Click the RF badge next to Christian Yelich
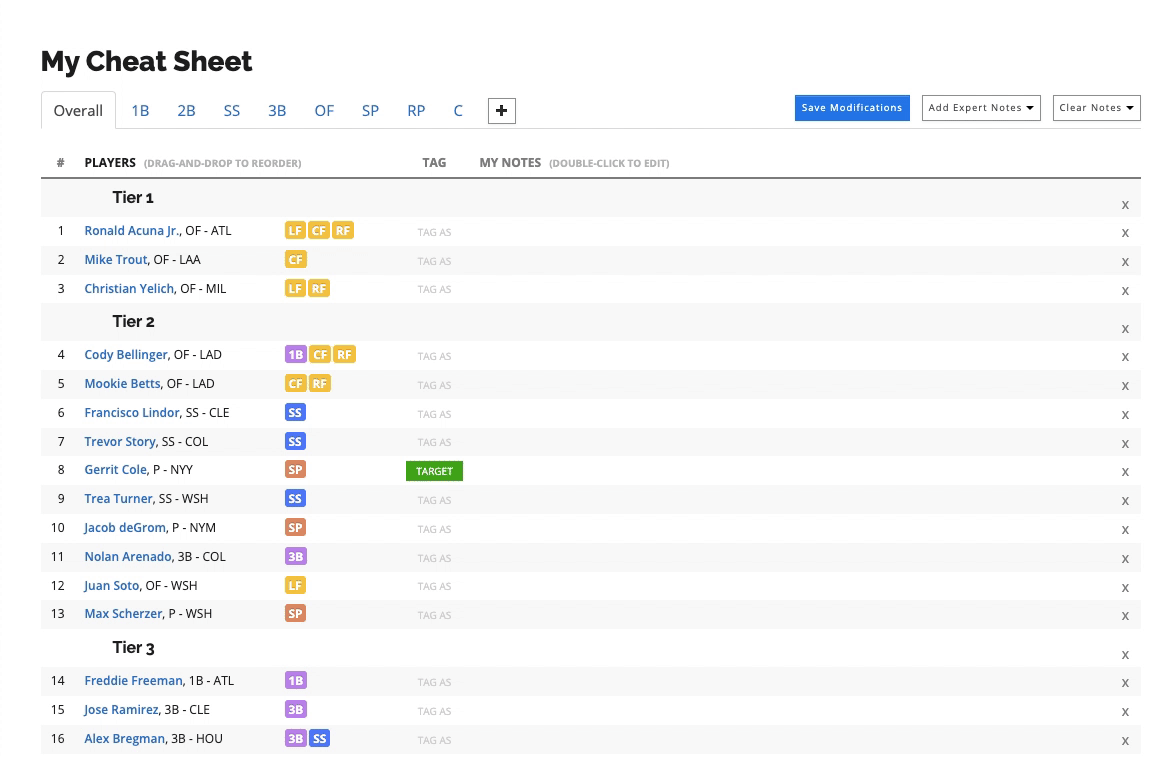Image resolution: width=1168 pixels, height=758 pixels. tap(319, 289)
